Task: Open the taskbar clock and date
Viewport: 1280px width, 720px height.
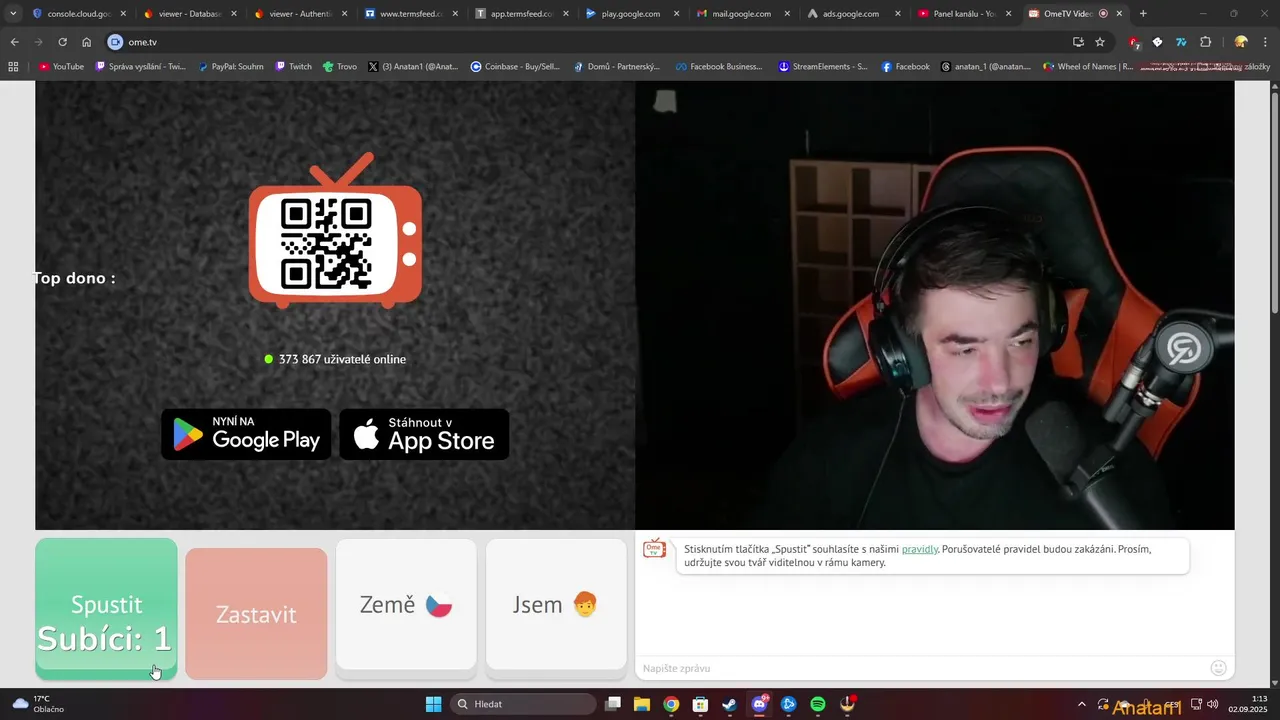Action: click(1250, 704)
